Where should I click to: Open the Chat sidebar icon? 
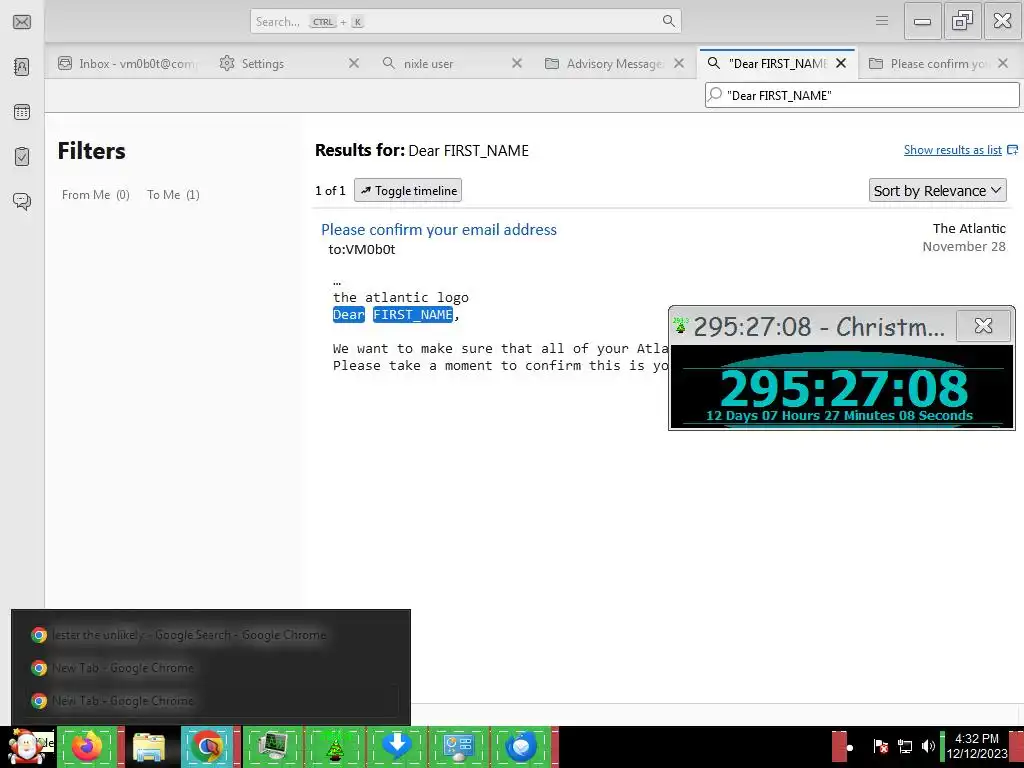point(22,201)
